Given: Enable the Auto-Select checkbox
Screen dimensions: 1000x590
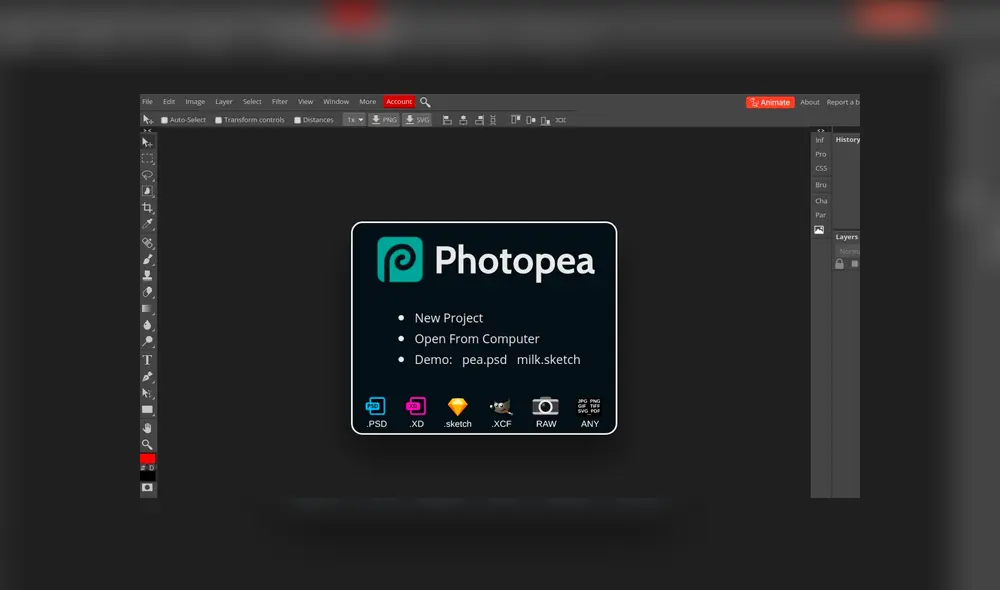Looking at the screenshot, I should coord(165,119).
